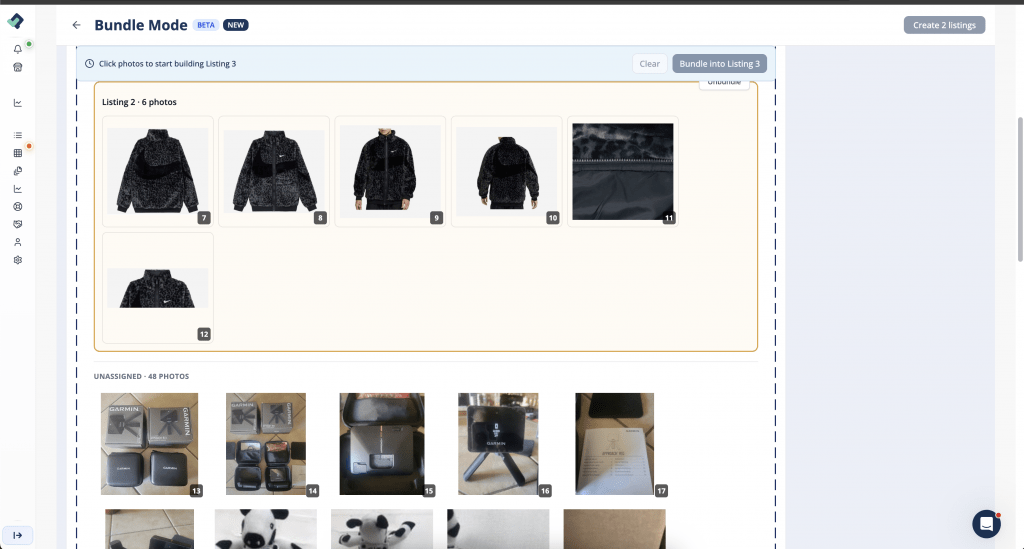1024x549 pixels.
Task: Open the handshake icon in sidebar
Action: 18,224
